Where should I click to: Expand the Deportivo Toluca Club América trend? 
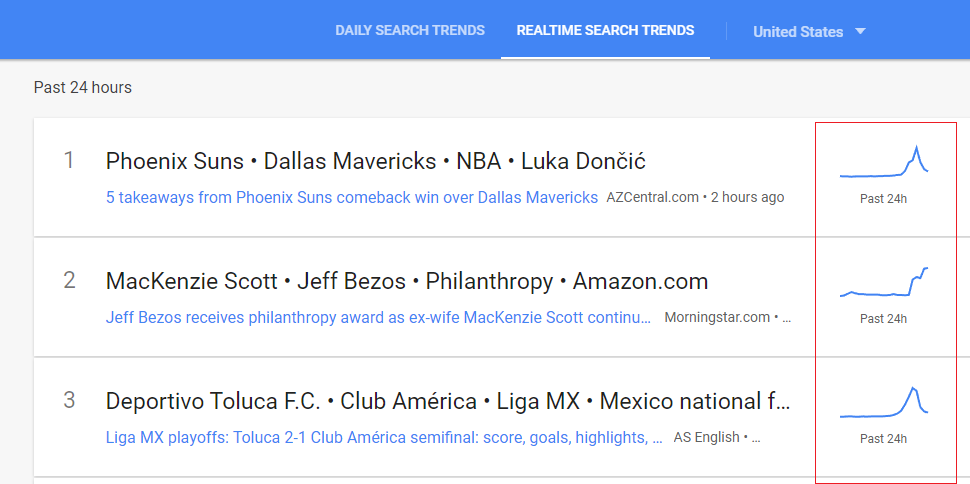[448, 401]
